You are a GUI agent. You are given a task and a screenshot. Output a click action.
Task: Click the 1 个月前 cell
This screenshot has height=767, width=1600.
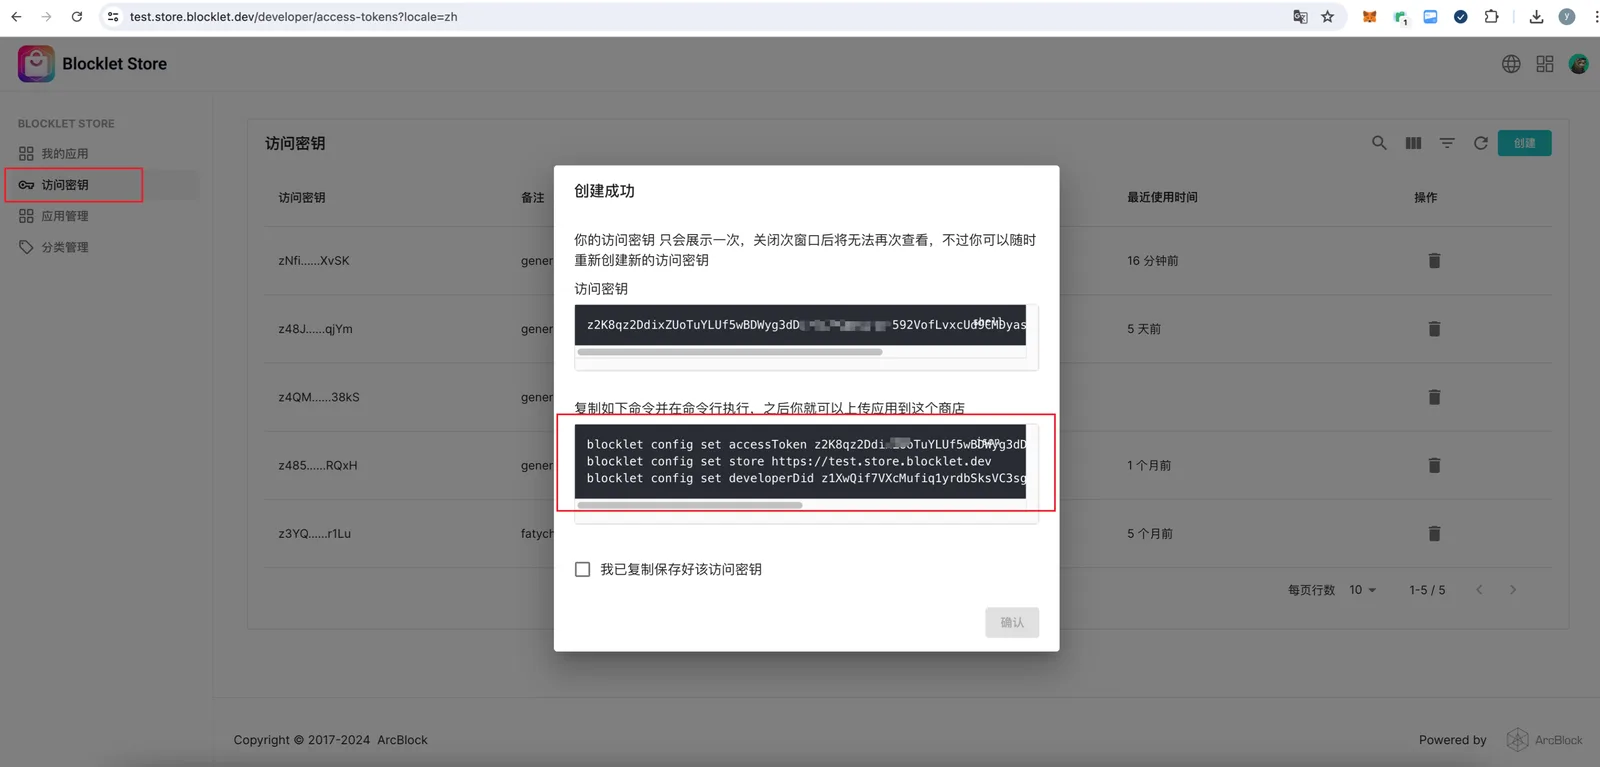click(1149, 465)
